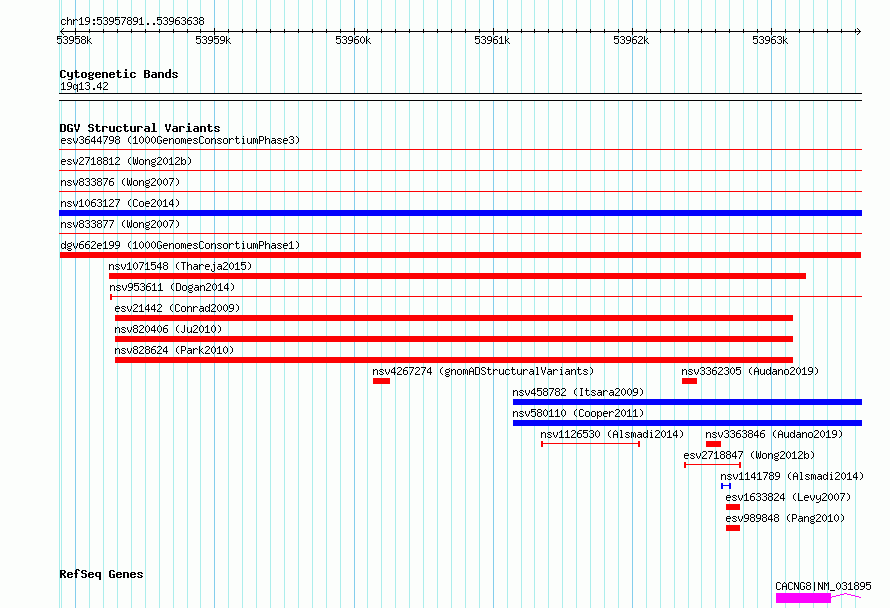The width and height of the screenshot is (890, 608).
Task: Open the nsv1071548 (Thareja2015) variant label
Action: [x=180, y=266]
